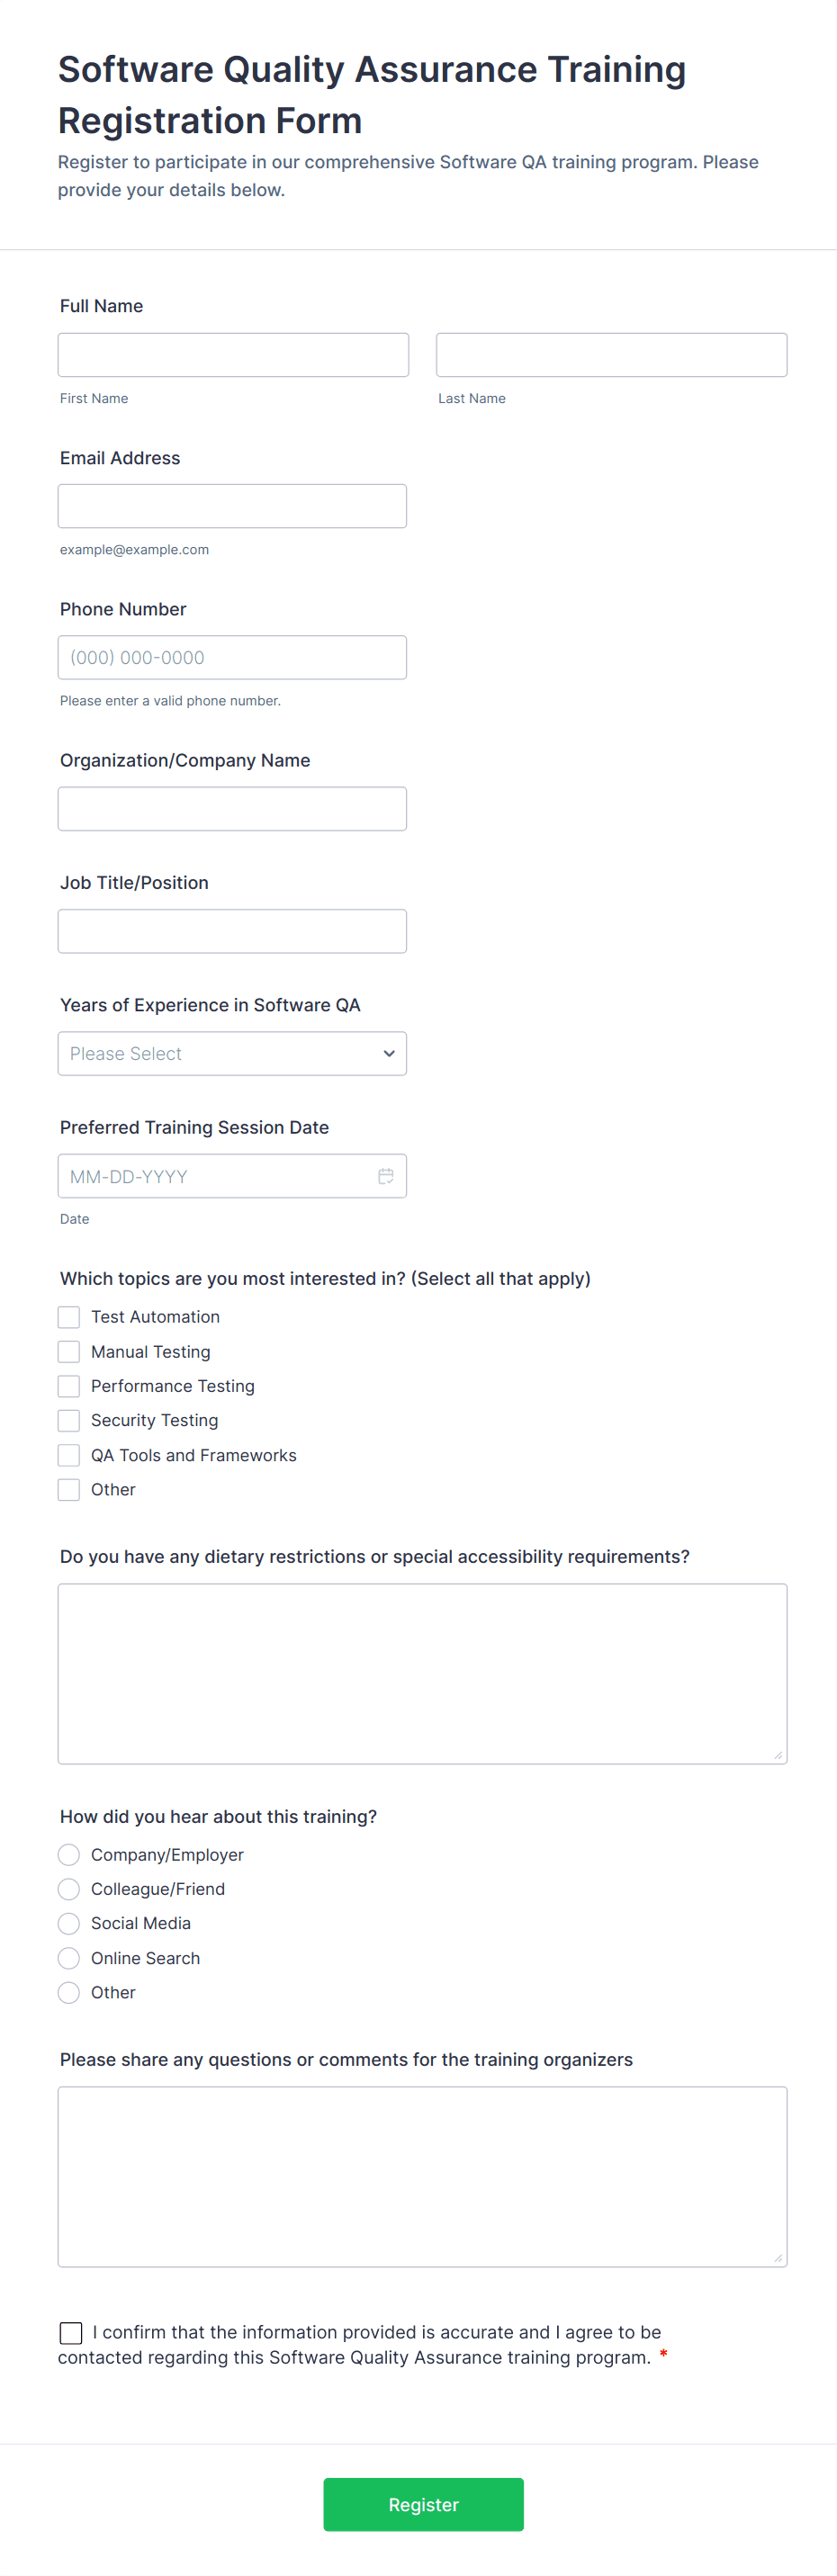Click the dietary restrictions text area
This screenshot has height=2576, width=837.
422,1673
